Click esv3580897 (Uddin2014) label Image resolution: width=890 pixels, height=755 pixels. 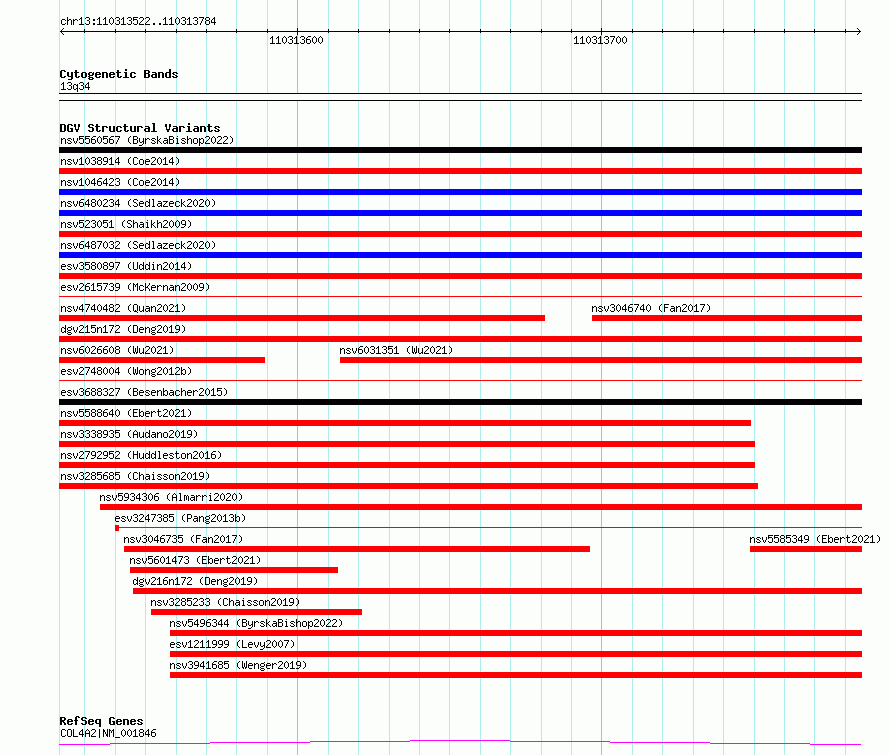point(126,266)
